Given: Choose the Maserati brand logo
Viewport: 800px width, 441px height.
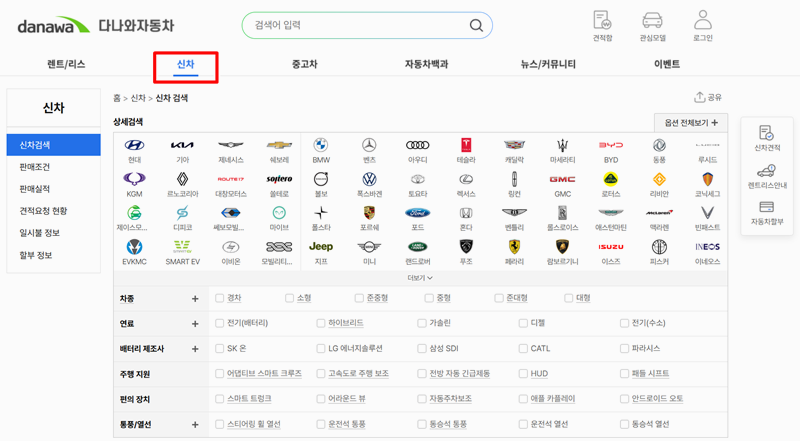Looking at the screenshot, I should tap(562, 145).
